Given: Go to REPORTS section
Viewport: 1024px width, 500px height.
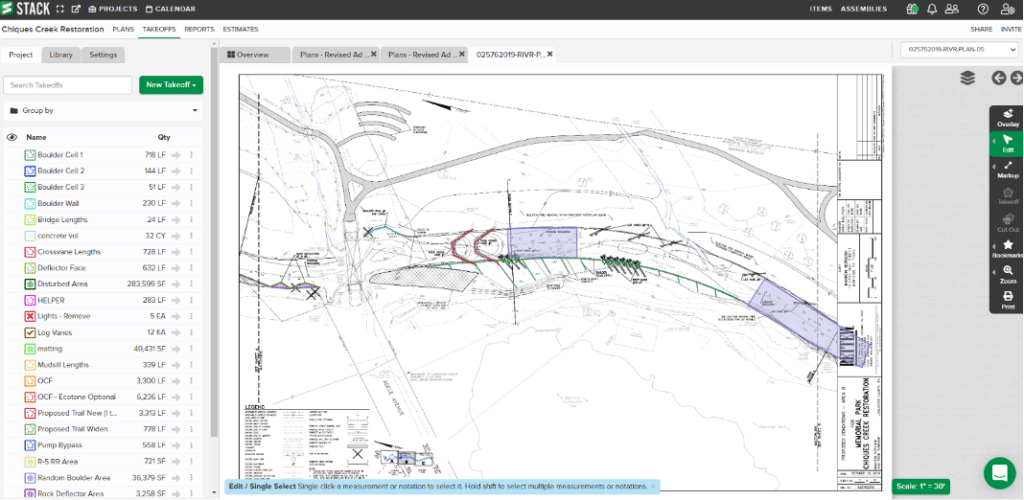Looking at the screenshot, I should click(199, 29).
